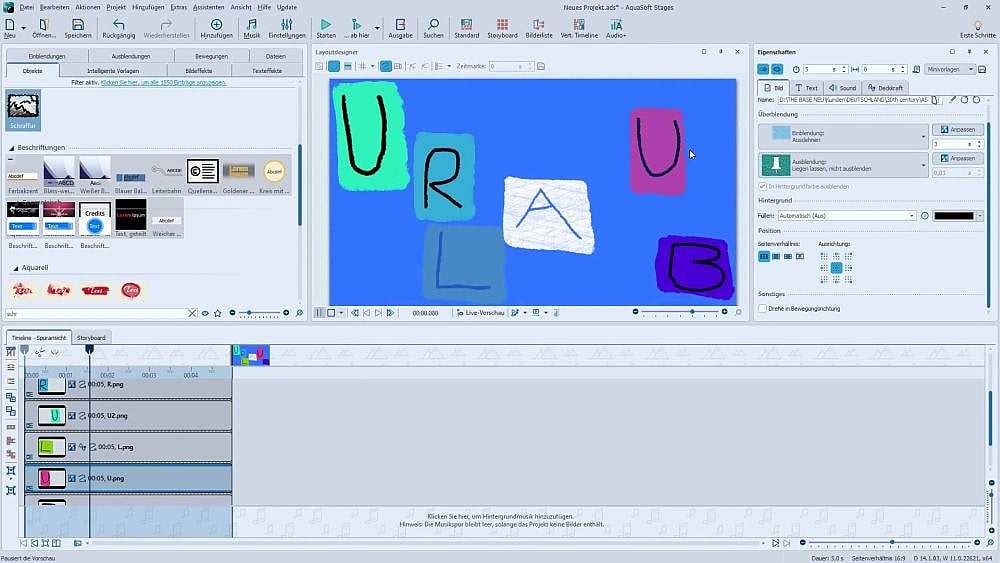Start playback with the Starten button

pyautogui.click(x=326, y=24)
